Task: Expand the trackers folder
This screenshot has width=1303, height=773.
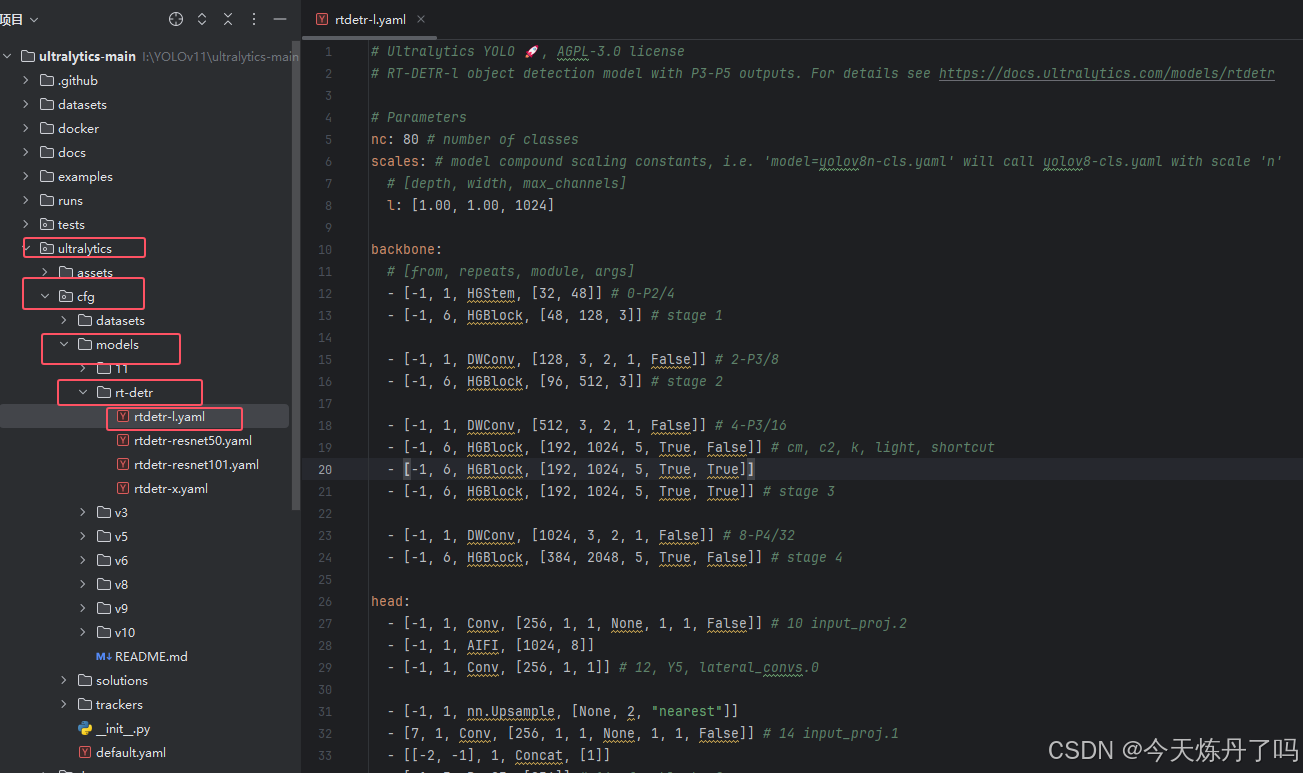Action: click(x=65, y=704)
